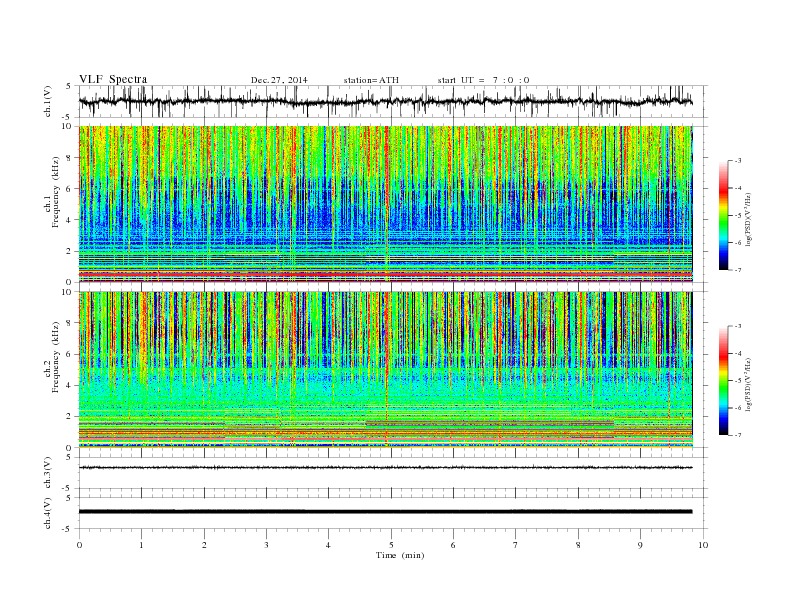Click the "VLF Spectra" plot title
The width and height of the screenshot is (792, 612).
point(113,79)
